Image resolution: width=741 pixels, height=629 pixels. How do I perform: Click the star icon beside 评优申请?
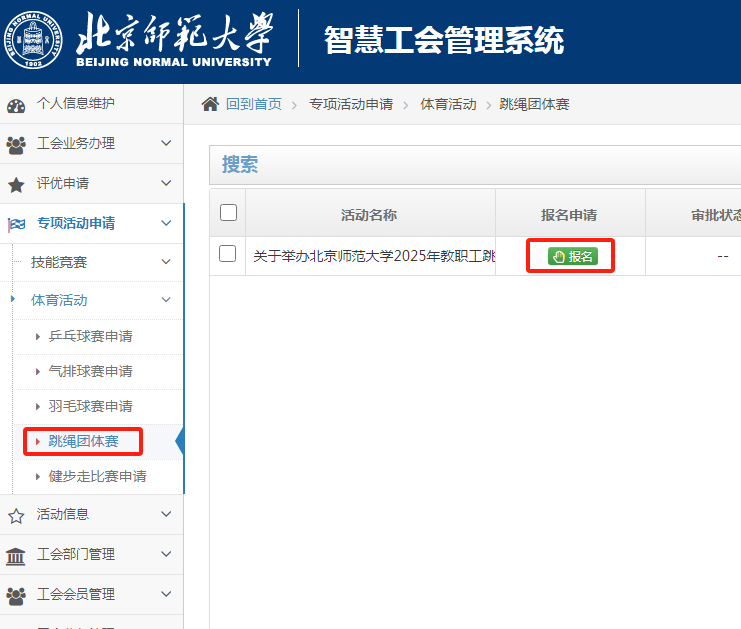click(16, 185)
